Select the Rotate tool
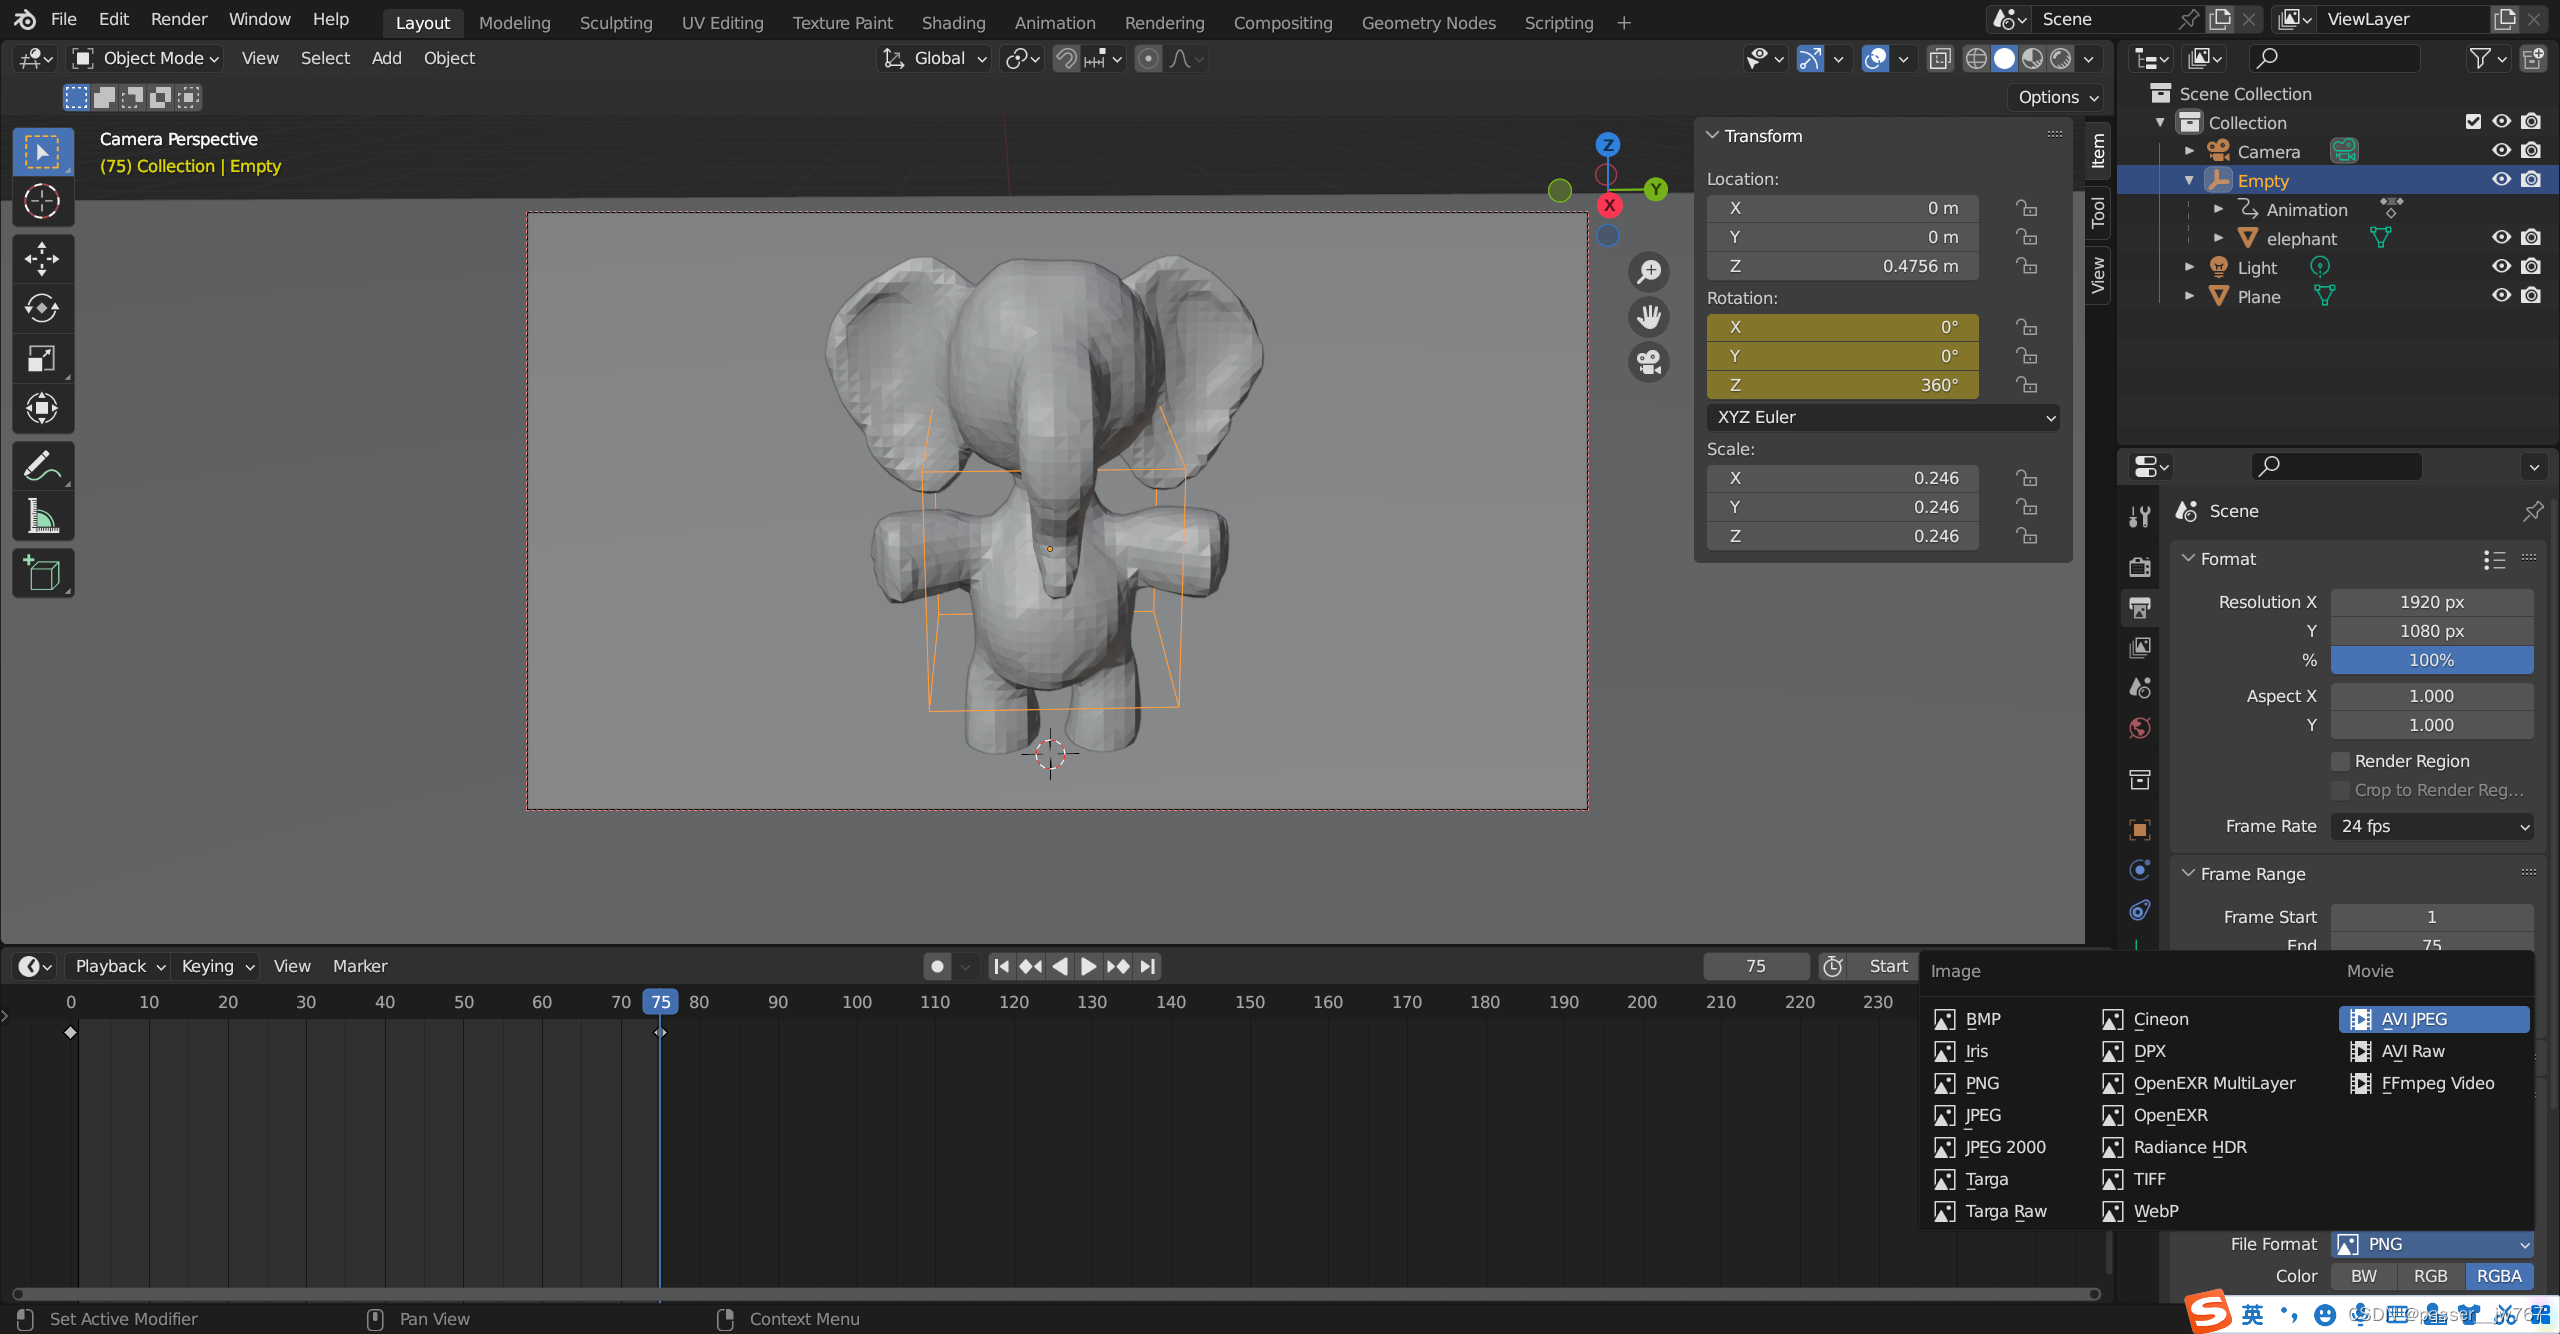Screen dimensions: 2560x1334 (42, 308)
